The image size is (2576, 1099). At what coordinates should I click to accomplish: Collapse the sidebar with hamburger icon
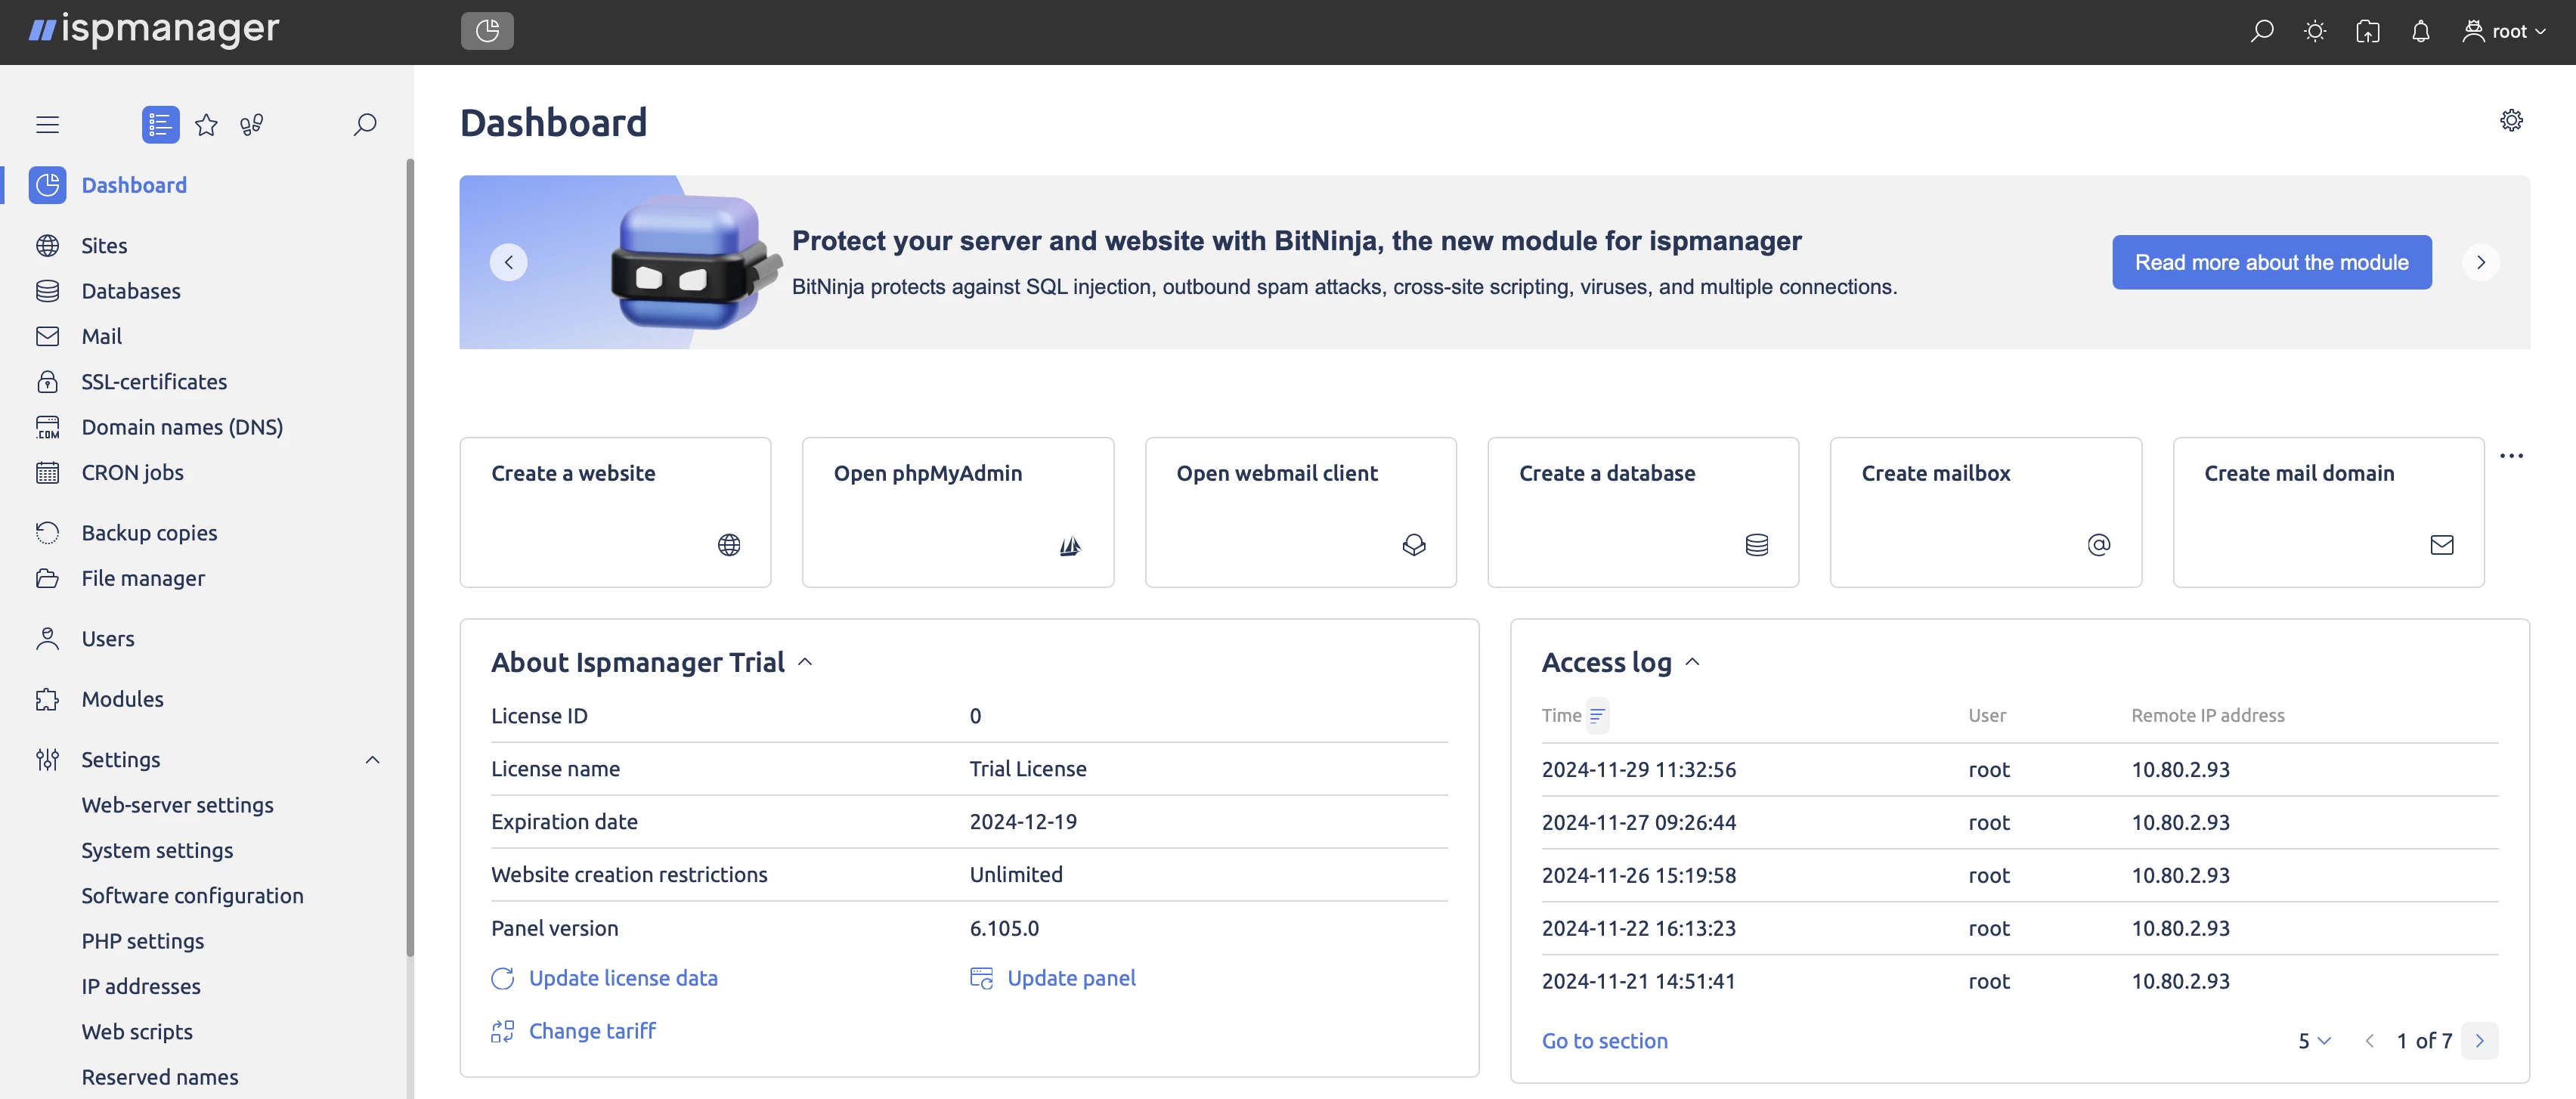tap(47, 124)
